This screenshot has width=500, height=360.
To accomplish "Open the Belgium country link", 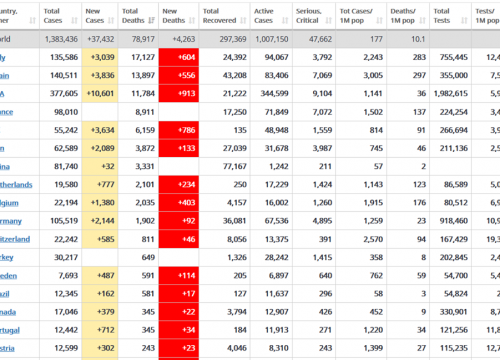I will coord(9,203).
